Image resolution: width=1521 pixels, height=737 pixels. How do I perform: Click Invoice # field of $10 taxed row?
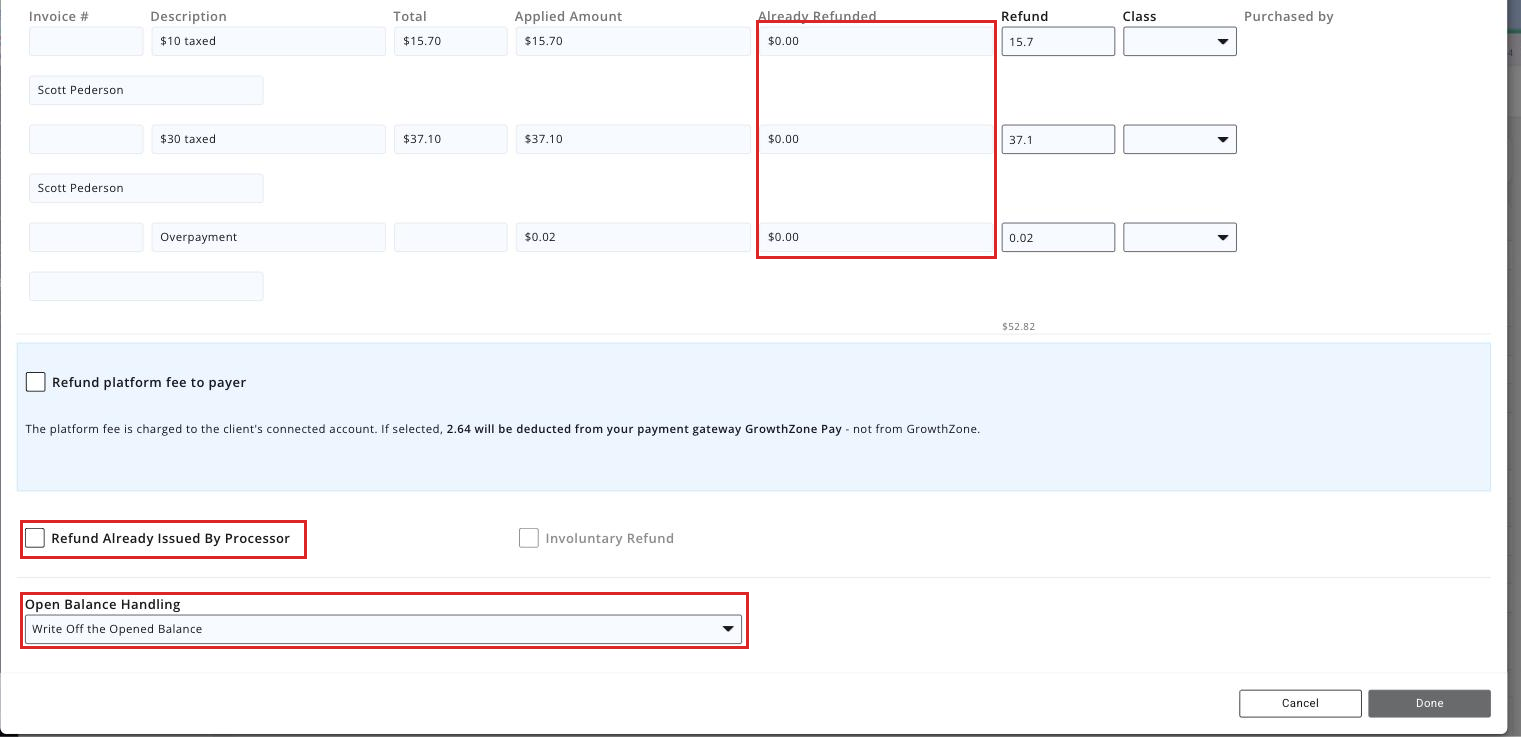(x=86, y=41)
